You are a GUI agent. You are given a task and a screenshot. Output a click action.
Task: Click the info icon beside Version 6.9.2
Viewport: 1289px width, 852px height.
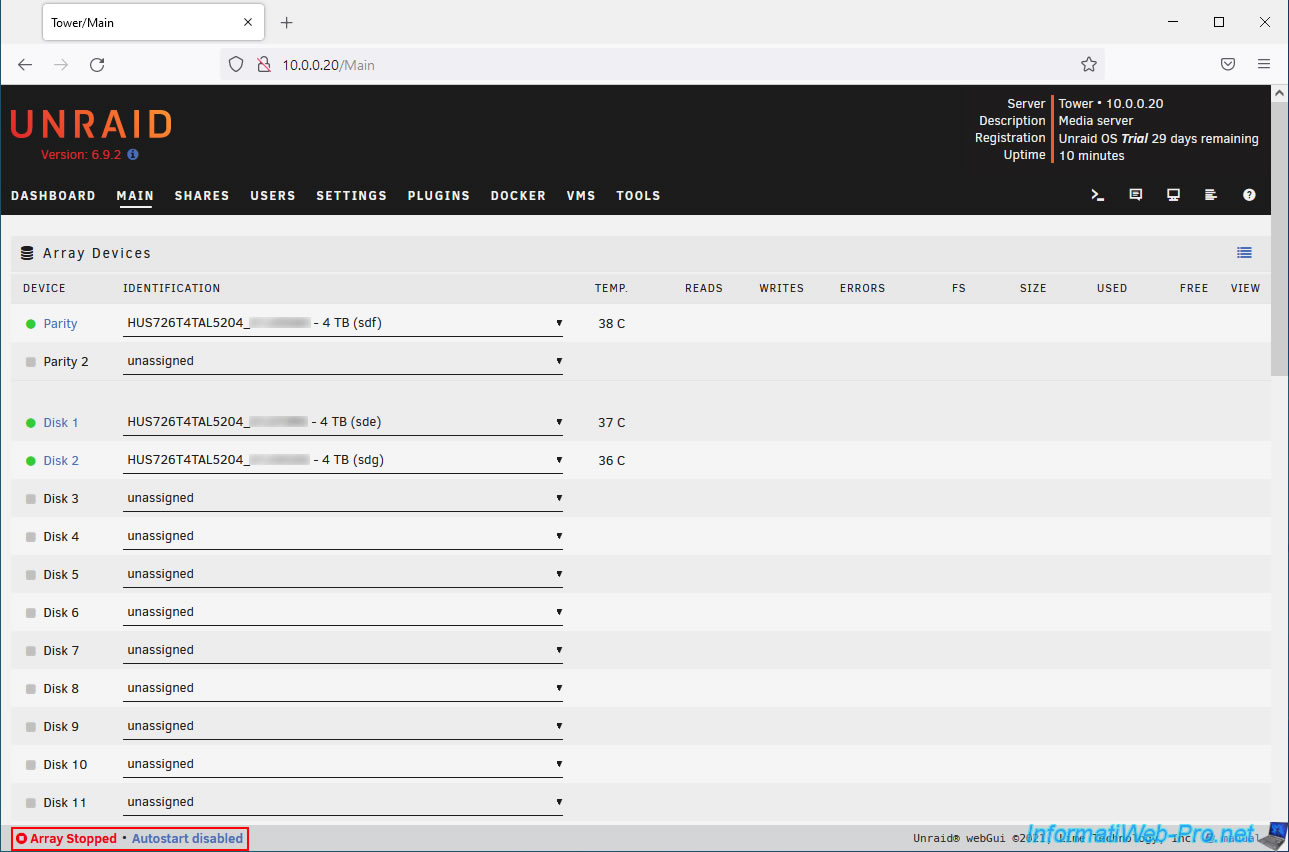tap(133, 155)
